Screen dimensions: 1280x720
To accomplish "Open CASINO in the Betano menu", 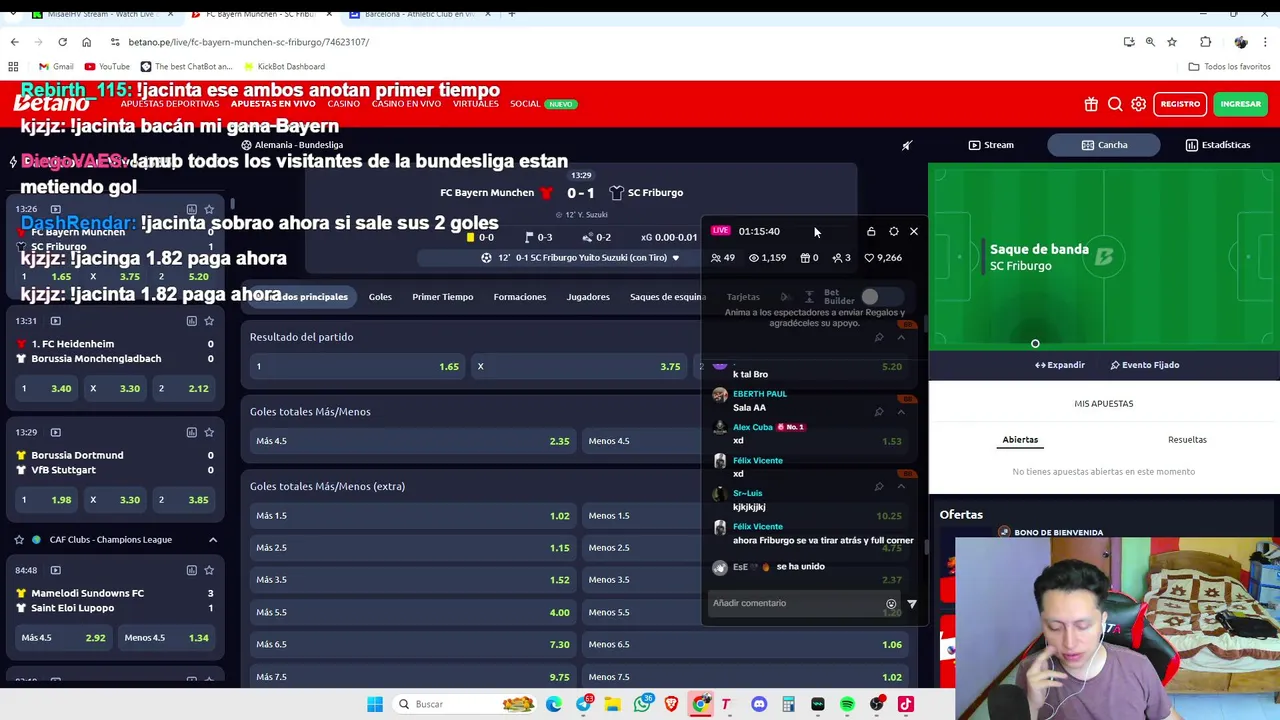I will tap(343, 104).
